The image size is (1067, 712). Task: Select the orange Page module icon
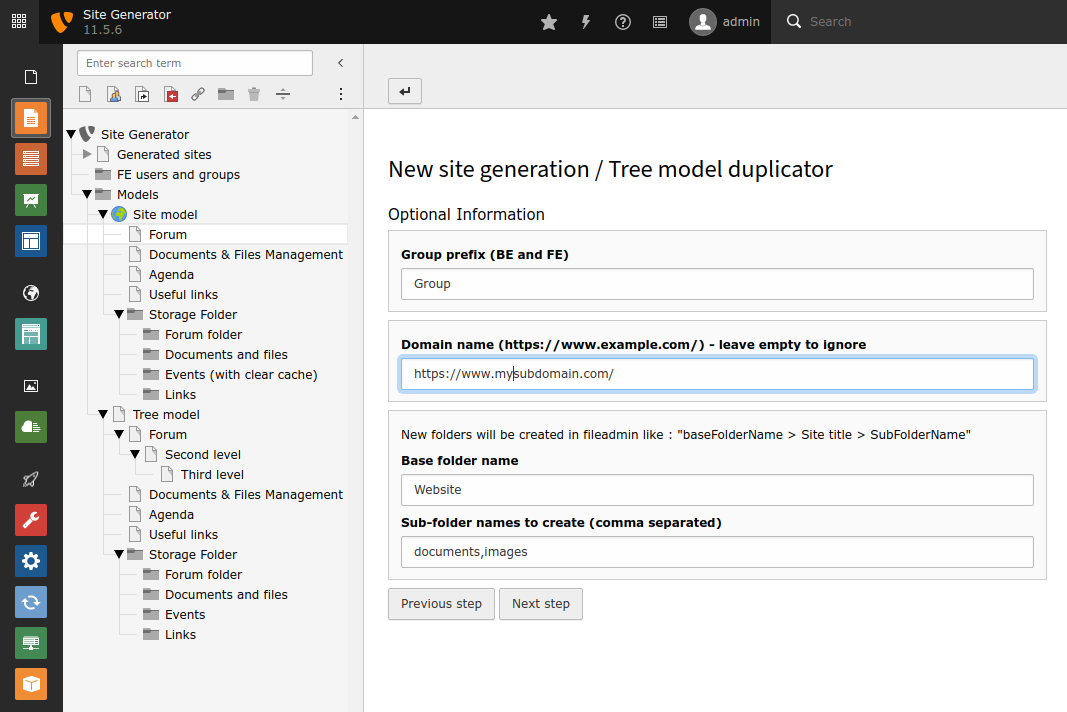tap(31, 118)
